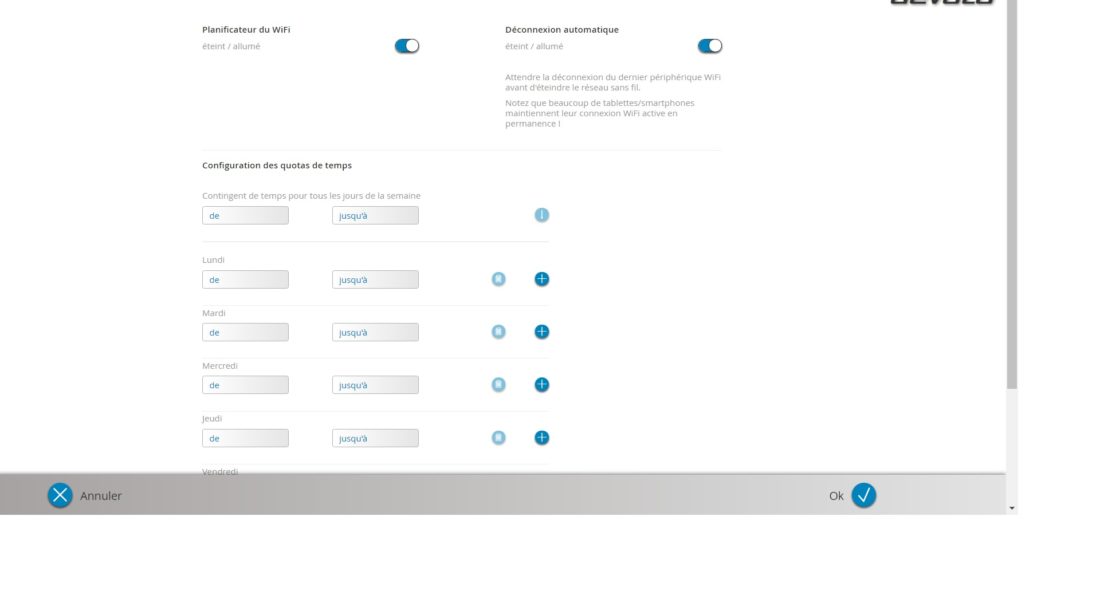Open the Lundi "de" time field
This screenshot has height=599, width=1100.
coord(245,280)
